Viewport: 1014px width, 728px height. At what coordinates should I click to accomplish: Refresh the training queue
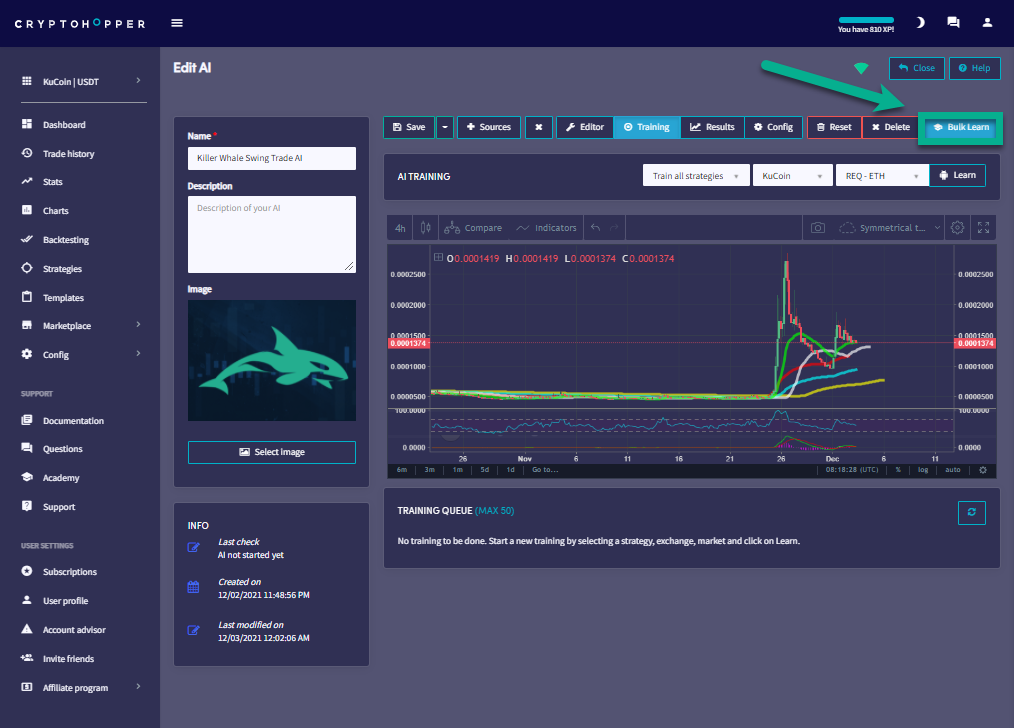pos(971,512)
